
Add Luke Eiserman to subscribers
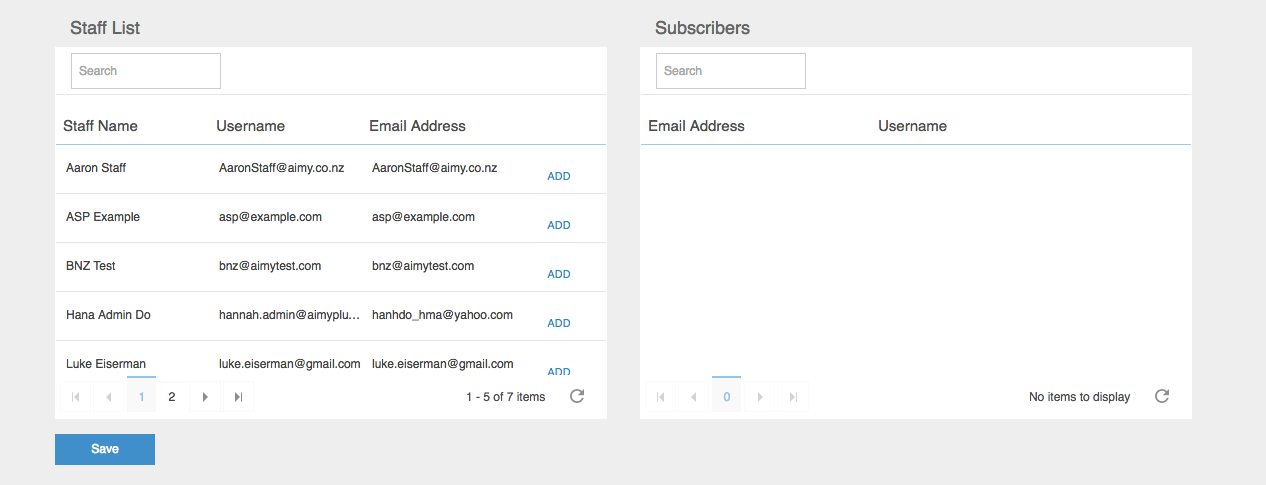[559, 372]
